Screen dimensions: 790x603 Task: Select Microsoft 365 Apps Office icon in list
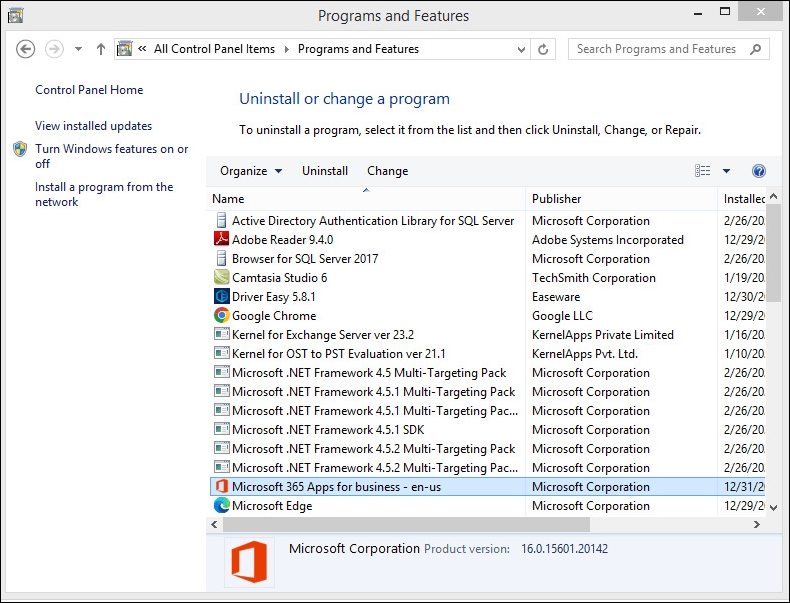click(222, 486)
